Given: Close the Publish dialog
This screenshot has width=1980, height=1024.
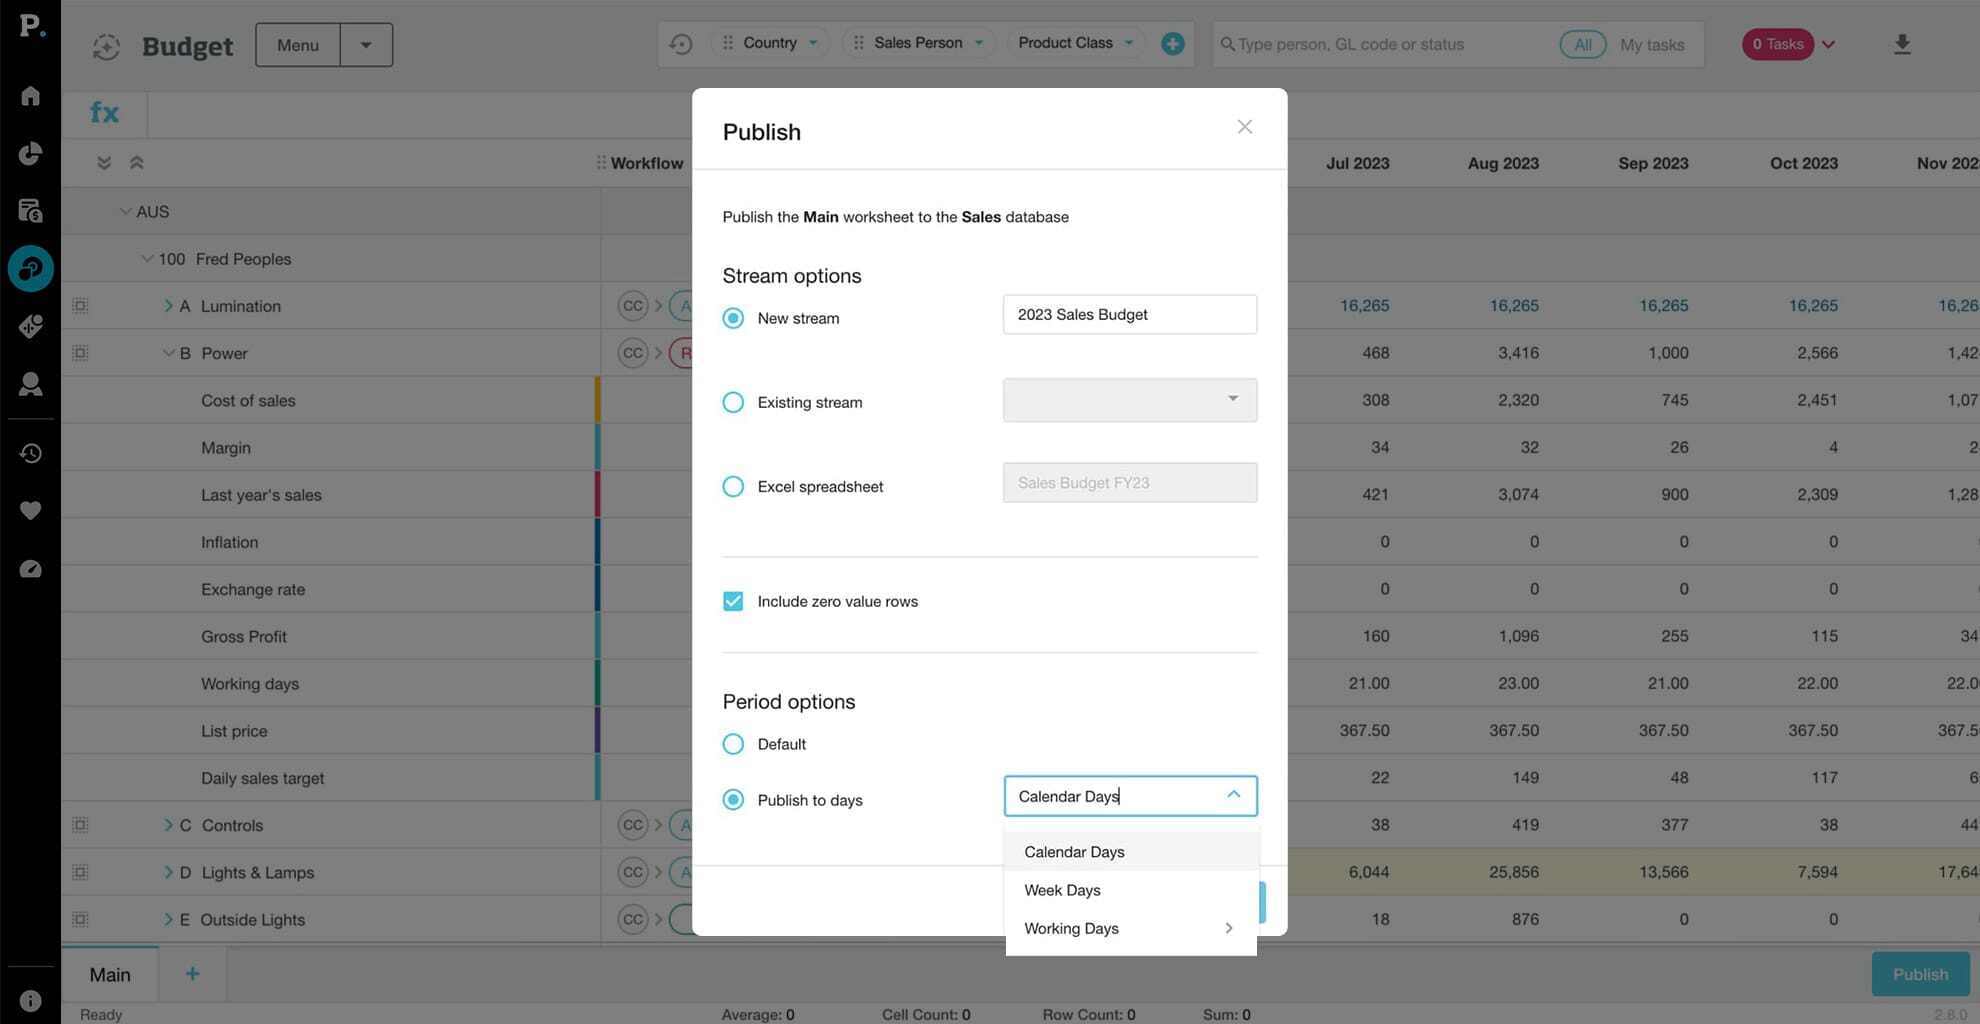Looking at the screenshot, I should click(x=1244, y=127).
